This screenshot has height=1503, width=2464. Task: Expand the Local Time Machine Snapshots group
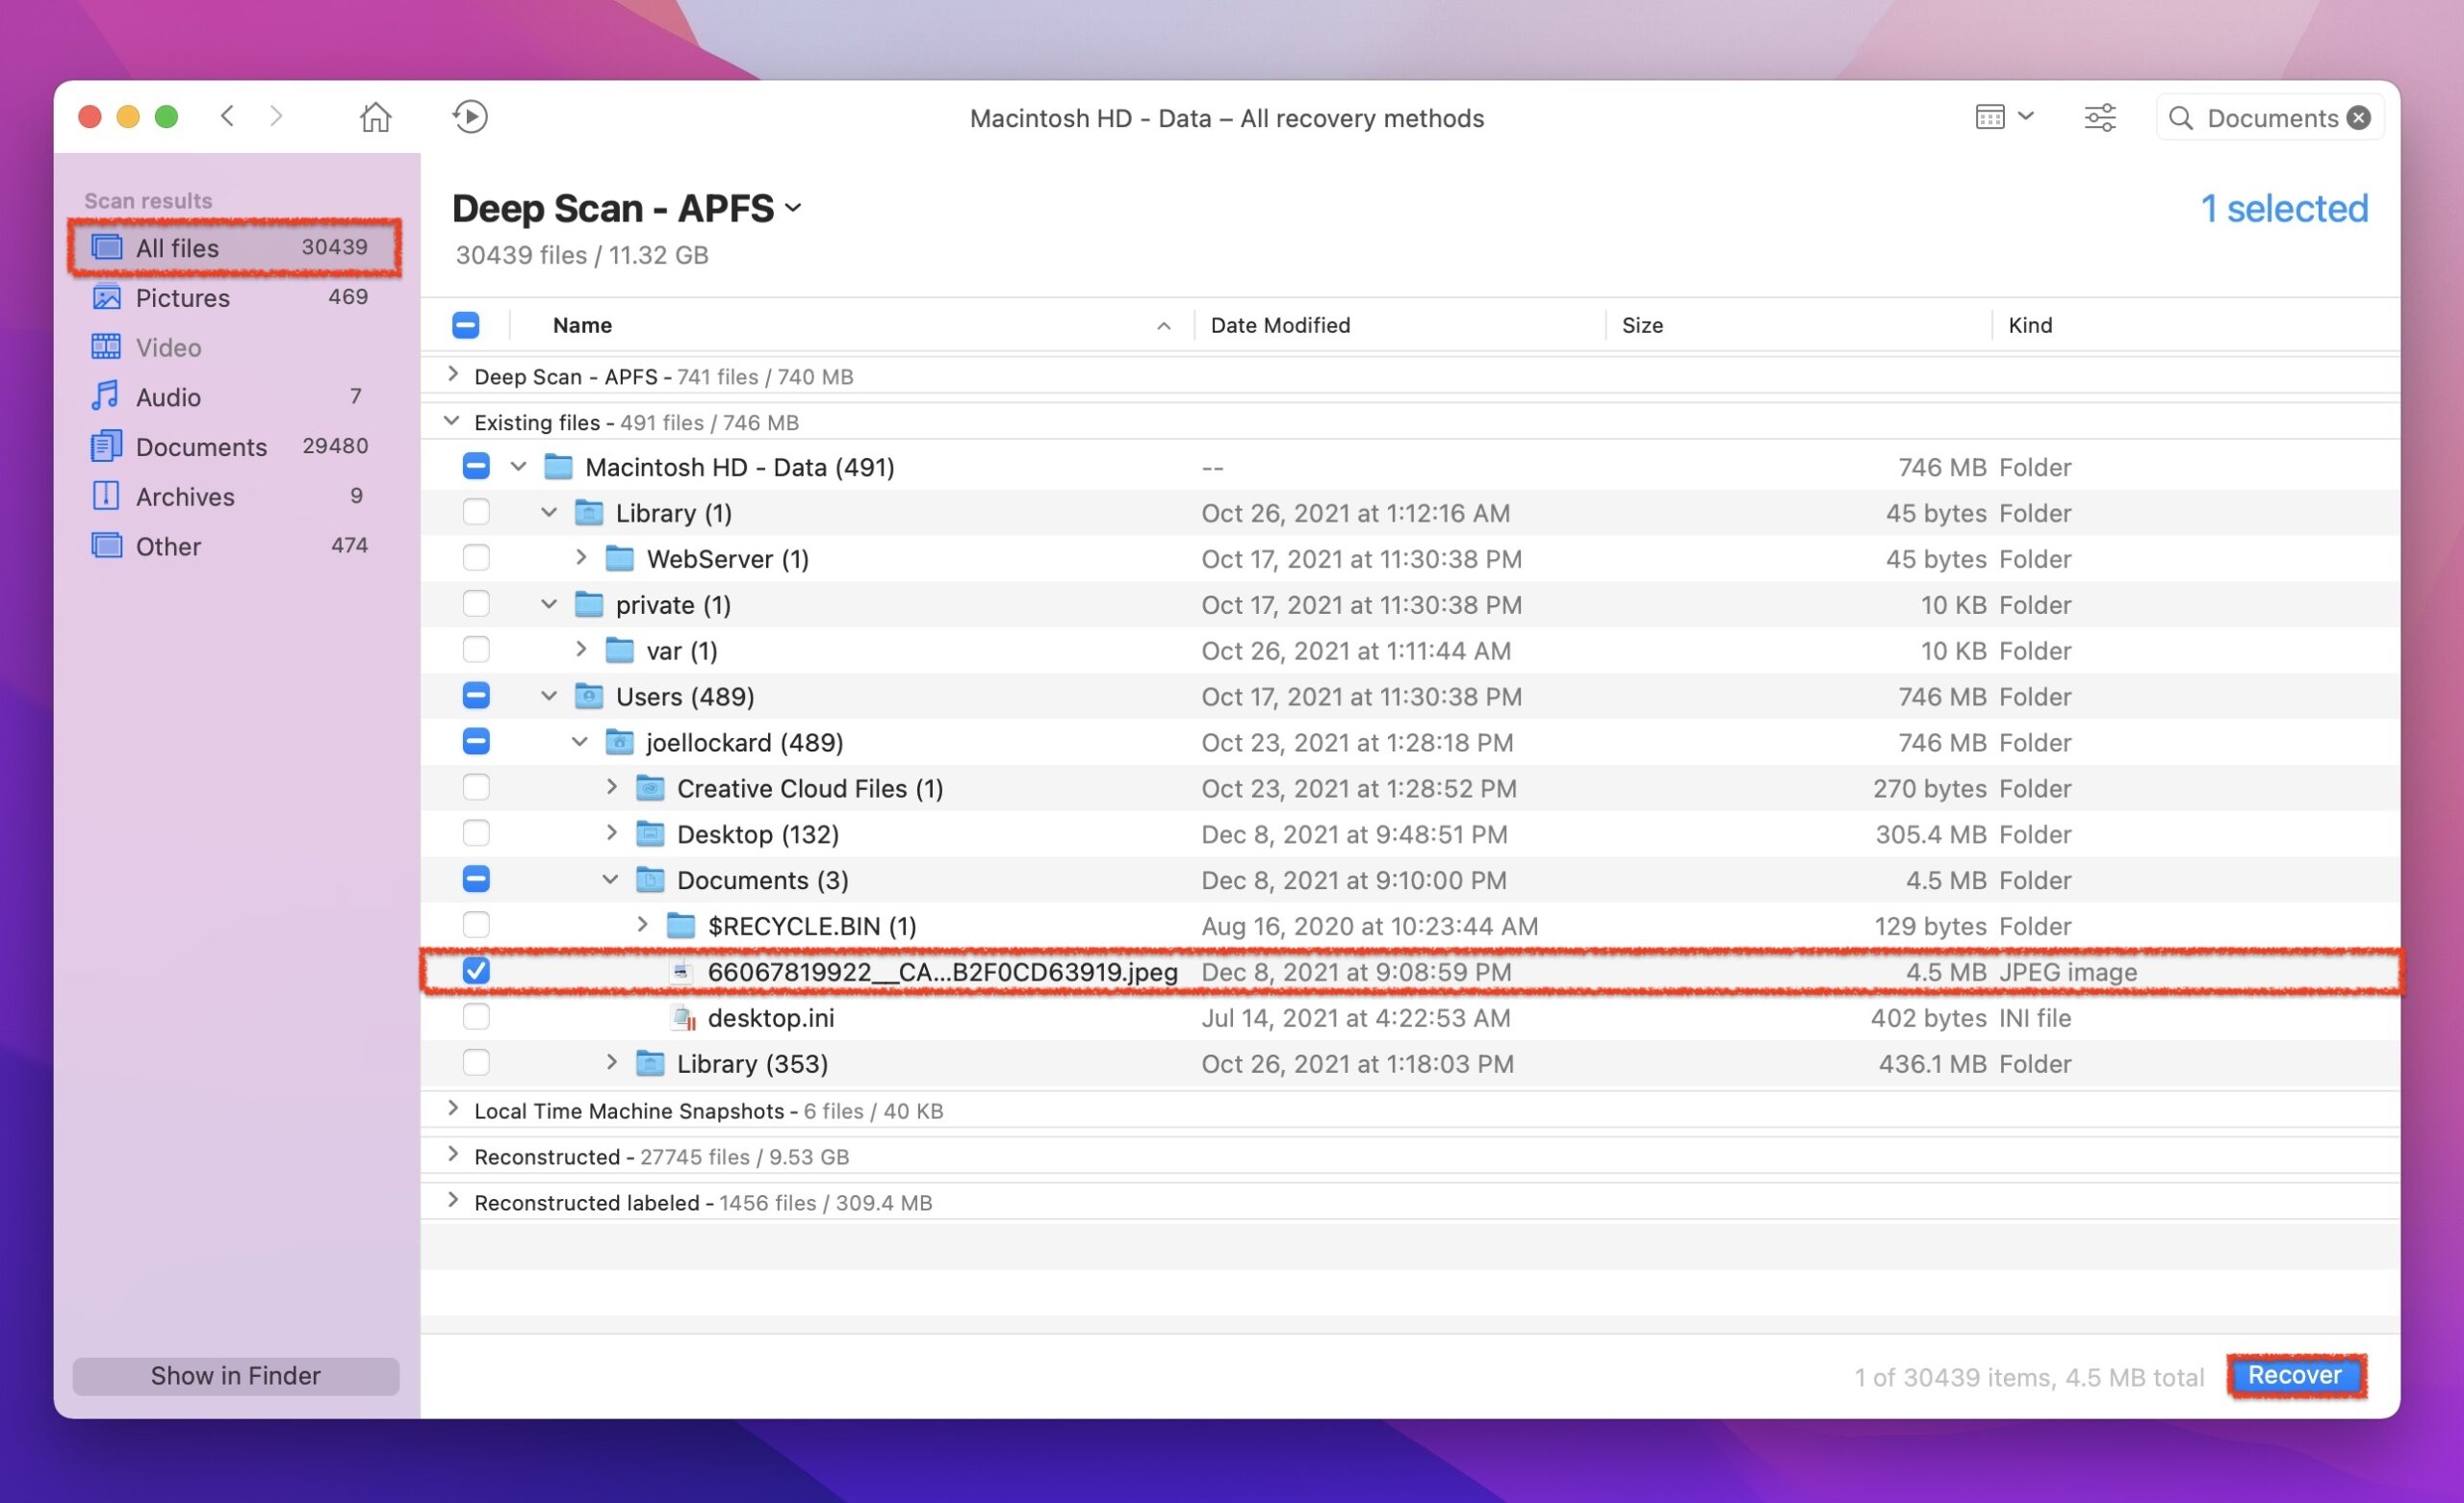tap(453, 1109)
